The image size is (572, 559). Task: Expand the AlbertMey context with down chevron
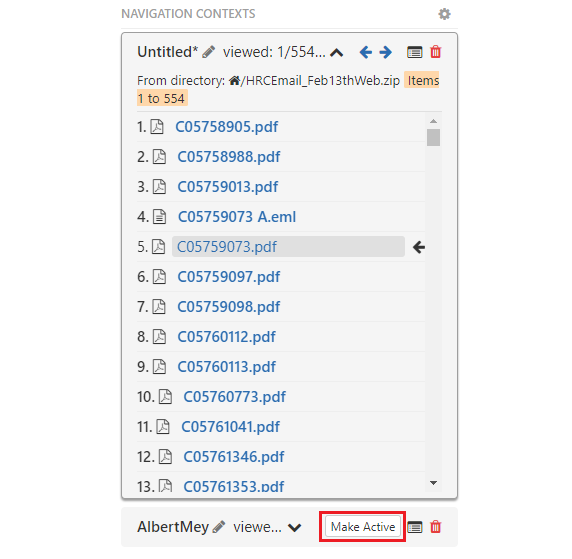(294, 528)
